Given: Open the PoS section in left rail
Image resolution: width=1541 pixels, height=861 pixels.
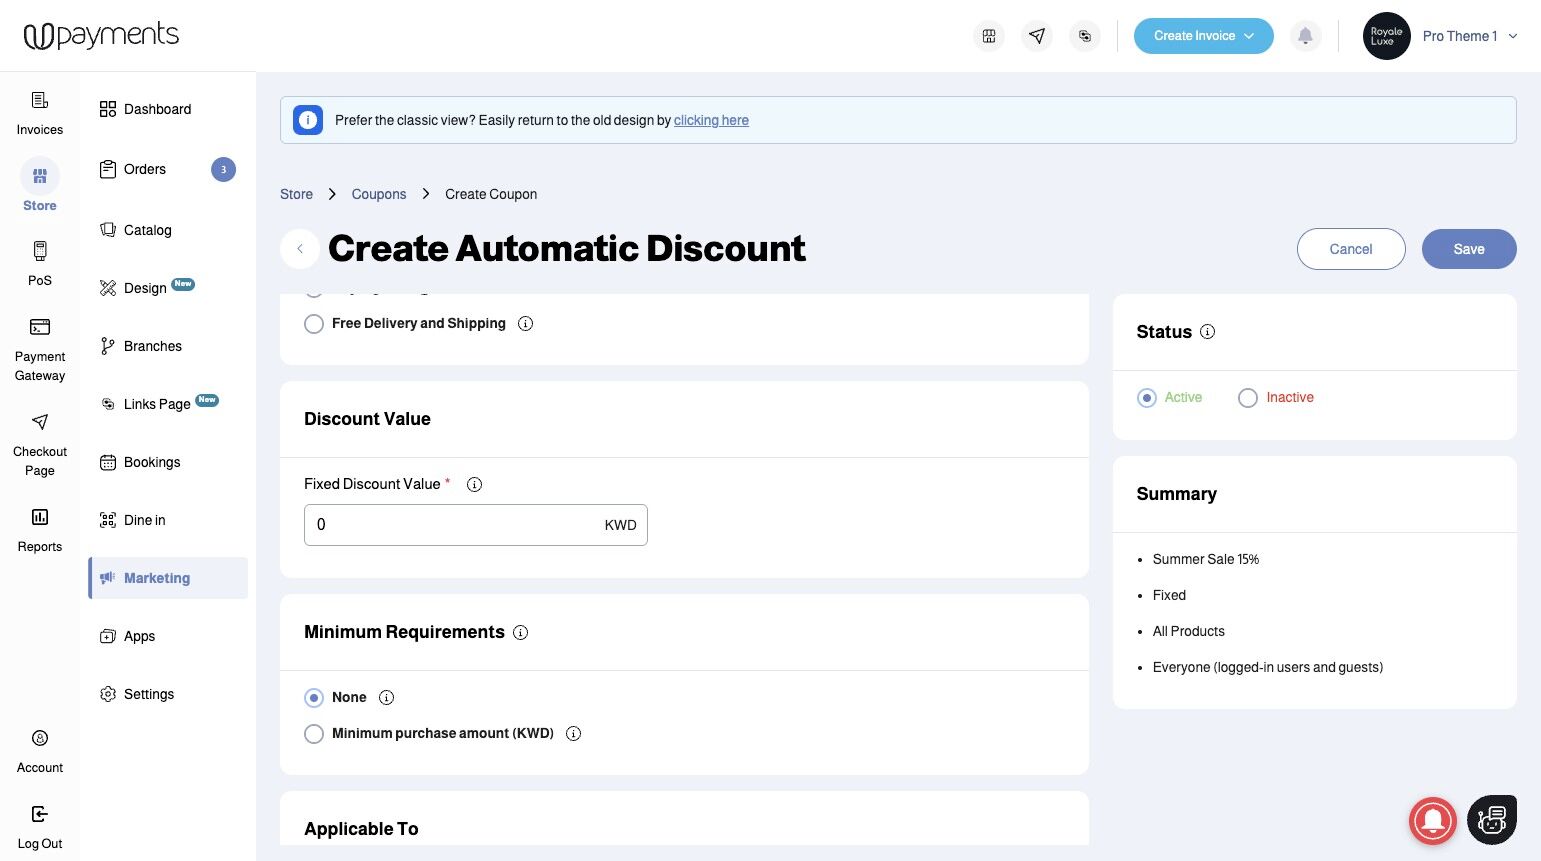Looking at the screenshot, I should pos(40,263).
